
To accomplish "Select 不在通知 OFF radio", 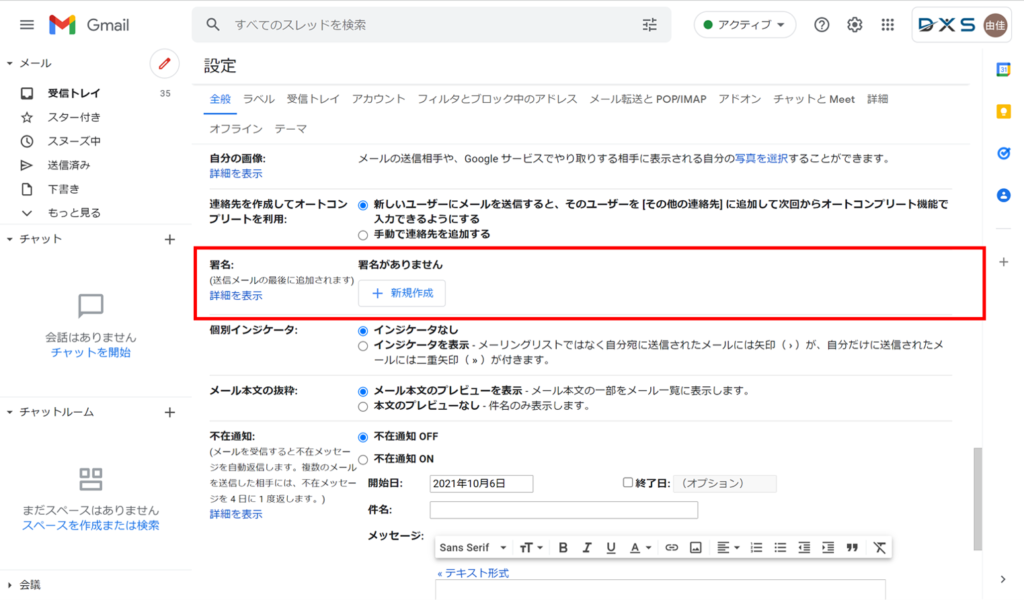I will click(x=363, y=437).
